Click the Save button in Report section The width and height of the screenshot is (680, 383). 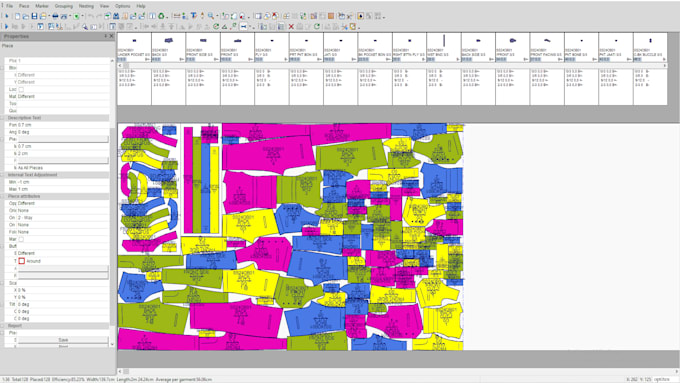pos(63,340)
